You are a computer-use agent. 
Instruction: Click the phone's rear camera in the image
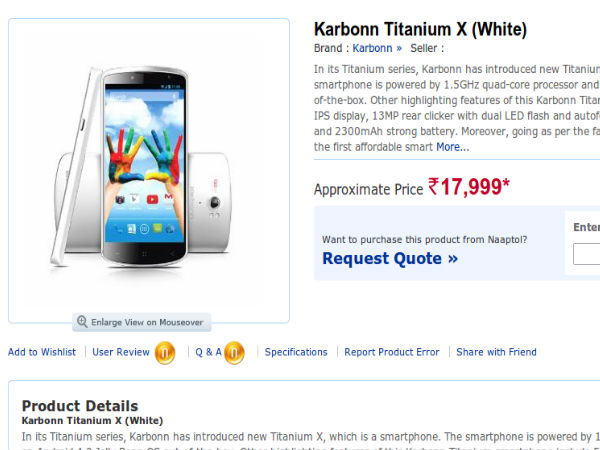tap(215, 202)
